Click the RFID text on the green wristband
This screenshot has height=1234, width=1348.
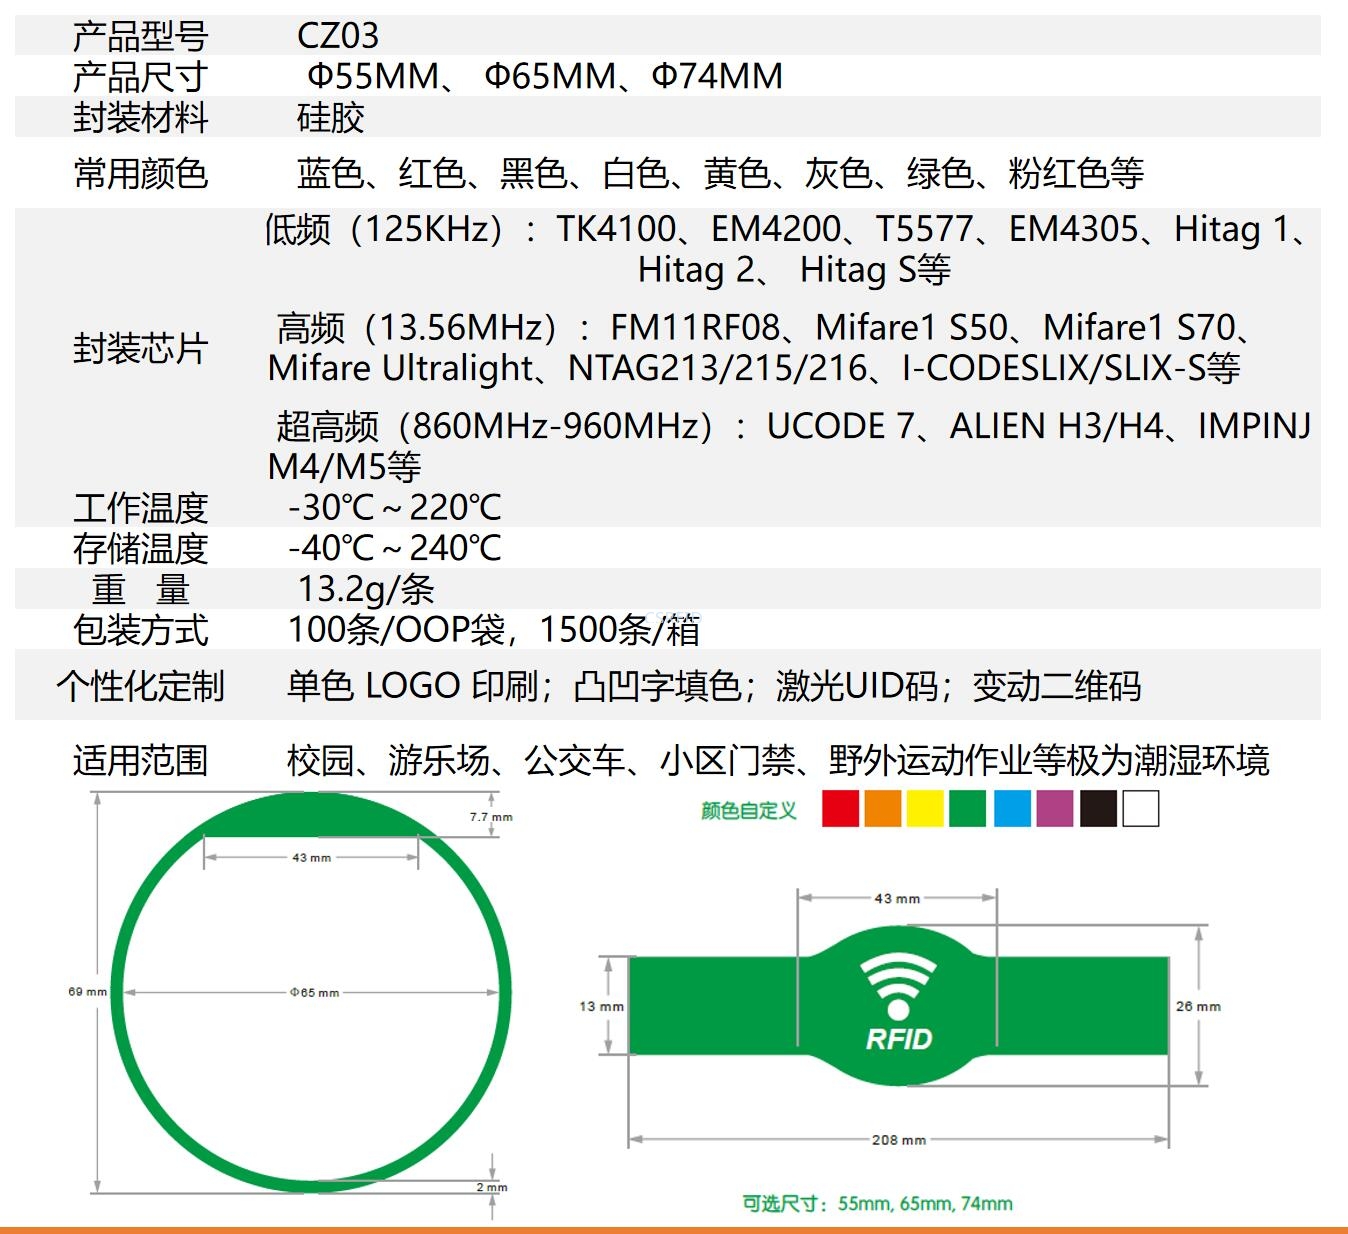pyautogui.click(x=898, y=1040)
